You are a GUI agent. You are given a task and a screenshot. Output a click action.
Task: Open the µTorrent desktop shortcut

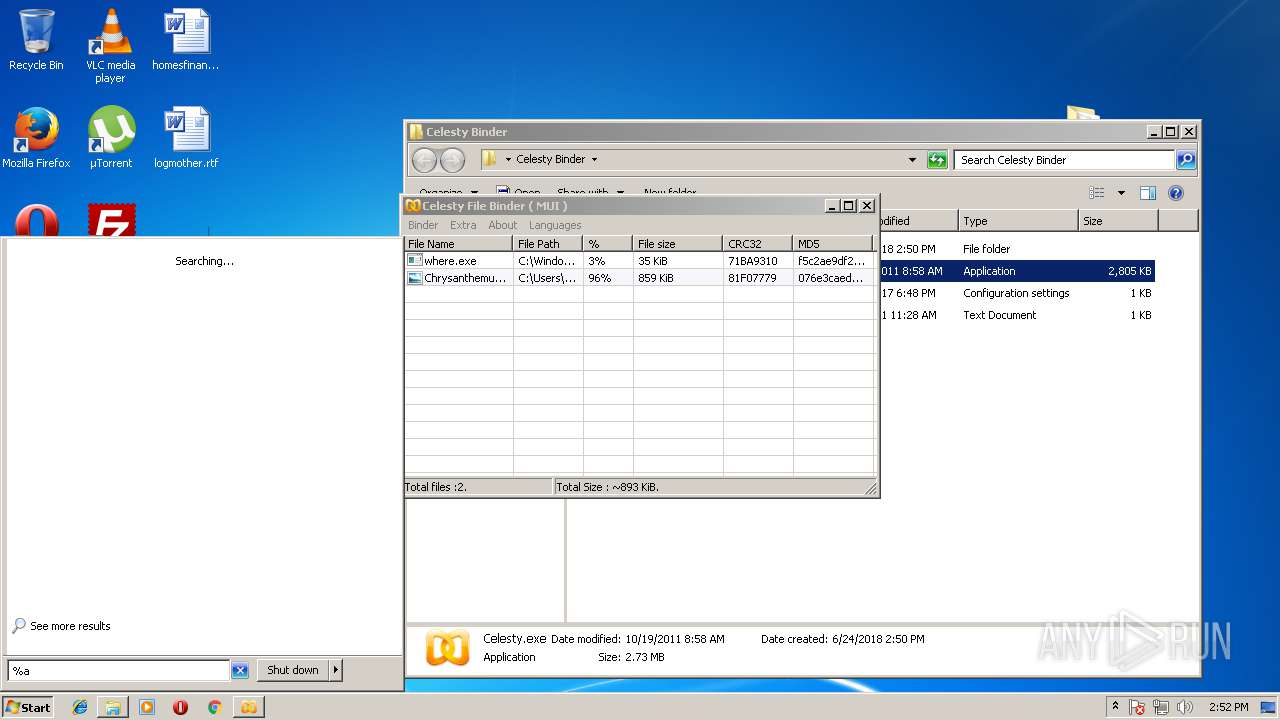click(110, 138)
